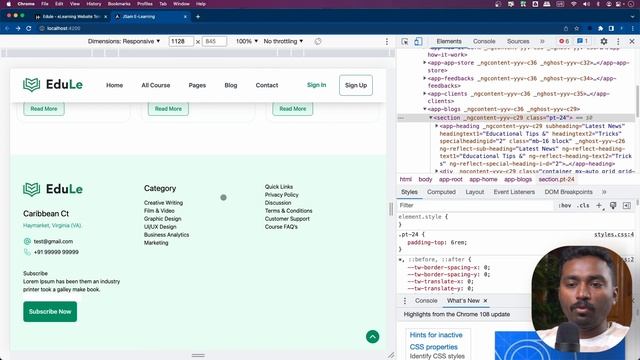
Task: Show more DevTools tabs chevron
Action: coord(542,41)
